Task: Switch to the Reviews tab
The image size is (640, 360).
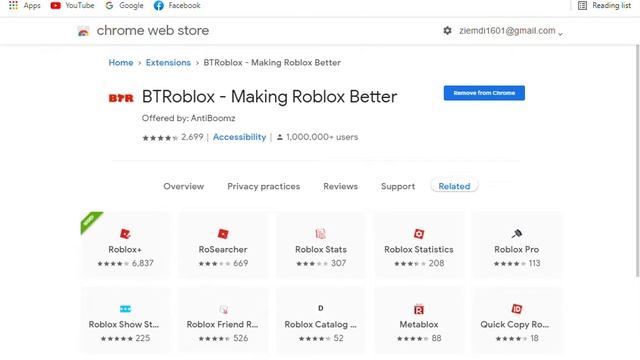Action: pyautogui.click(x=340, y=186)
